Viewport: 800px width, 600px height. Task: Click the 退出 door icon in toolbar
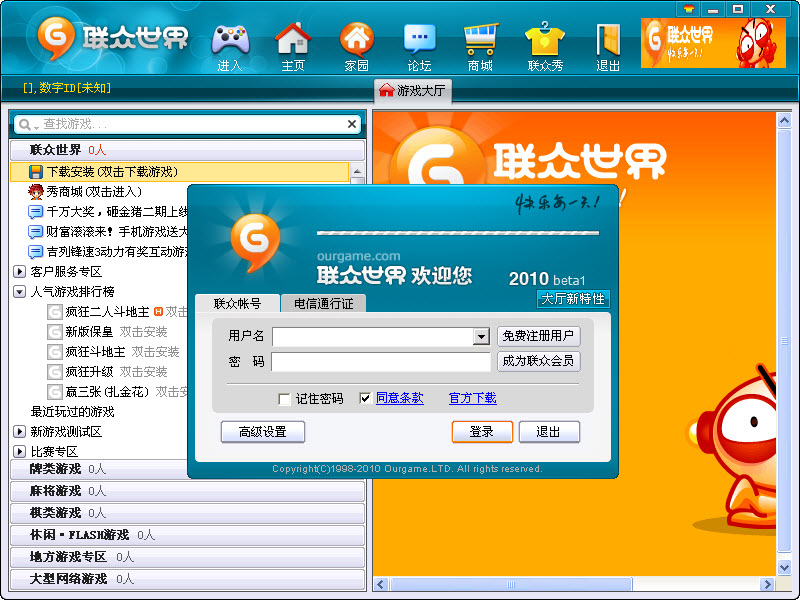pos(608,39)
